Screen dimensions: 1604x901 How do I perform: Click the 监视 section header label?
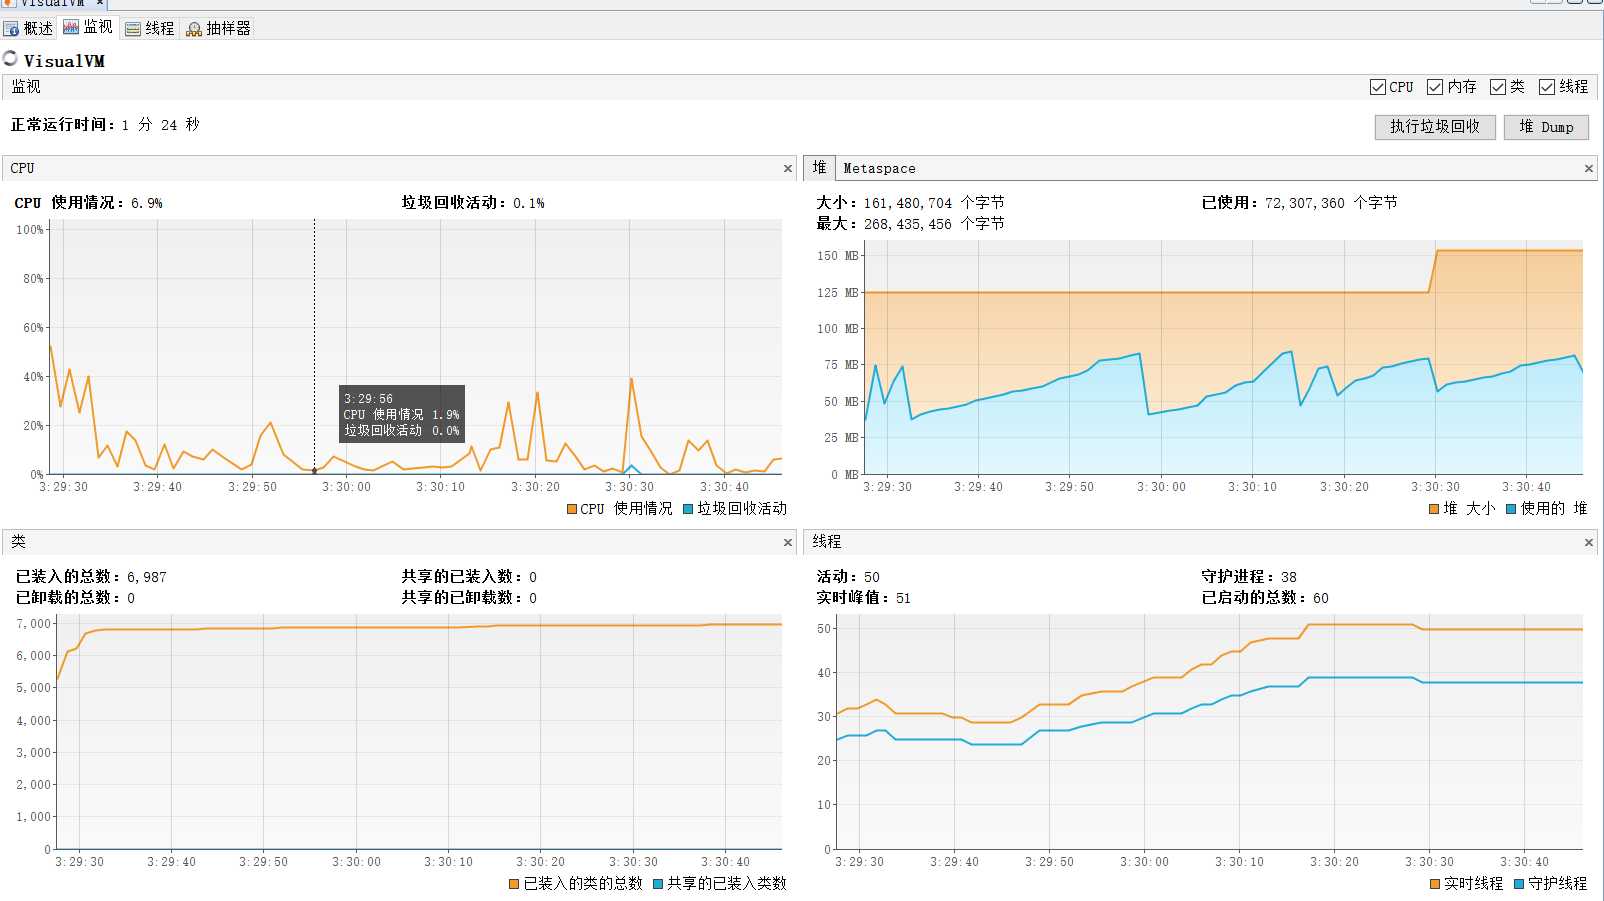(26, 87)
